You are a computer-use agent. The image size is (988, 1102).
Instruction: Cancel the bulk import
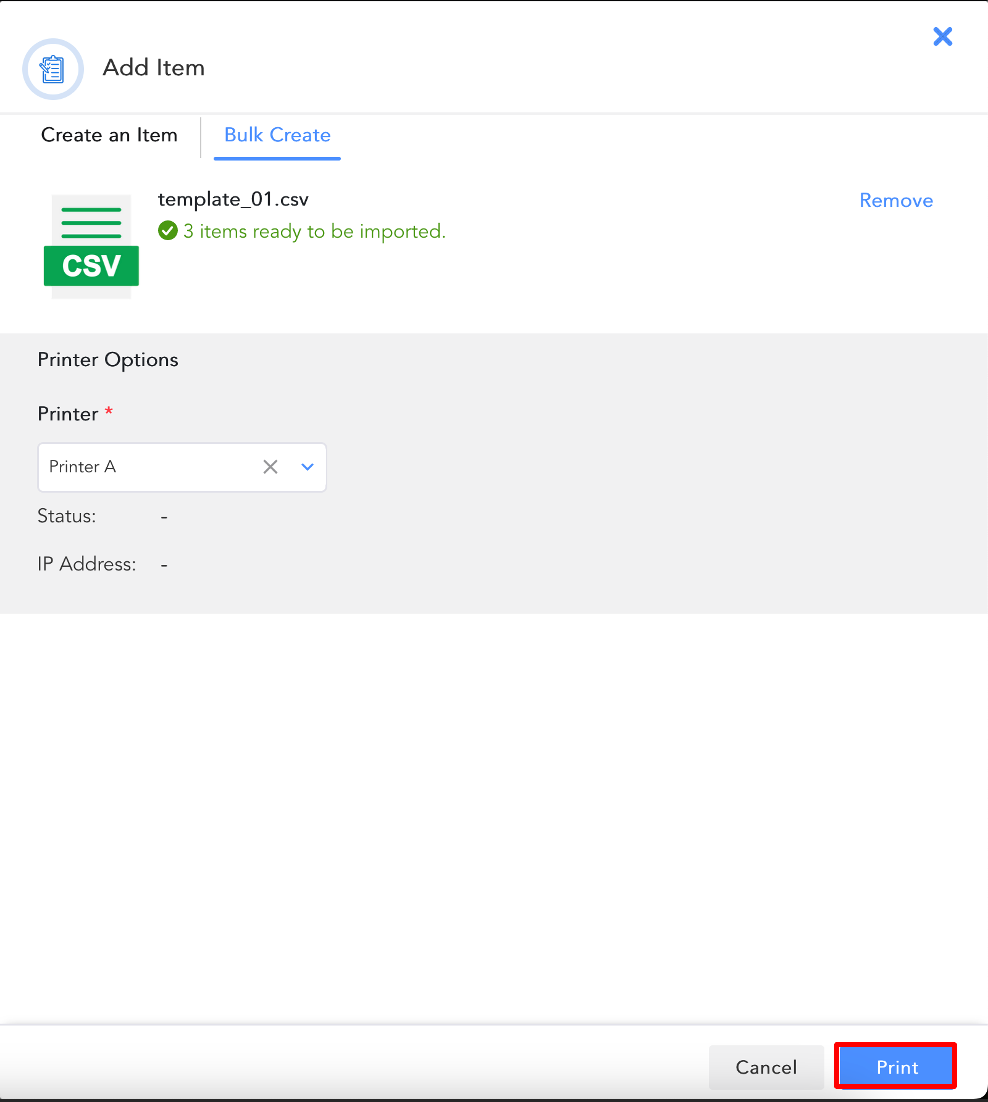click(766, 1067)
